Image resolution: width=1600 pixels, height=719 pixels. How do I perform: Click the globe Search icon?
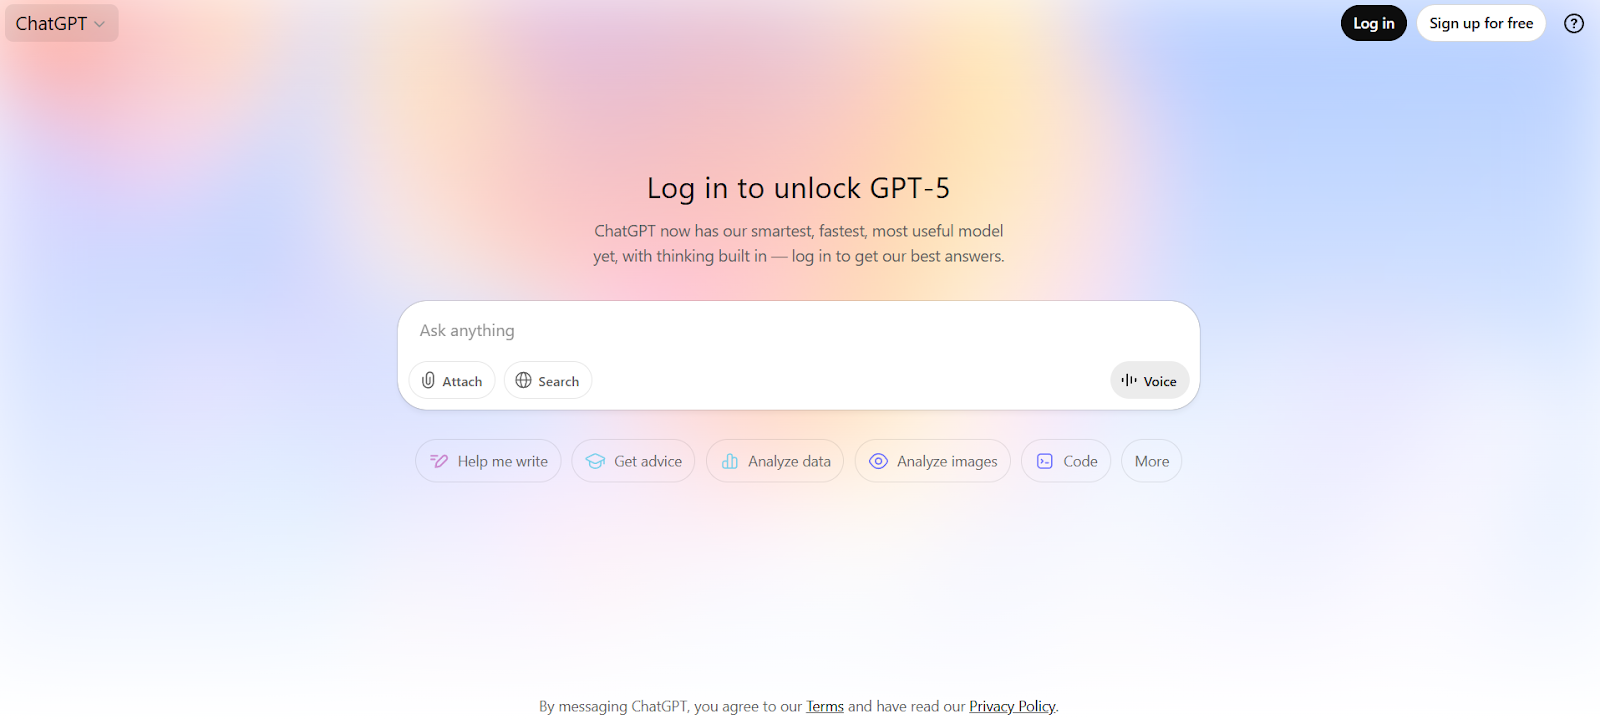click(x=523, y=380)
